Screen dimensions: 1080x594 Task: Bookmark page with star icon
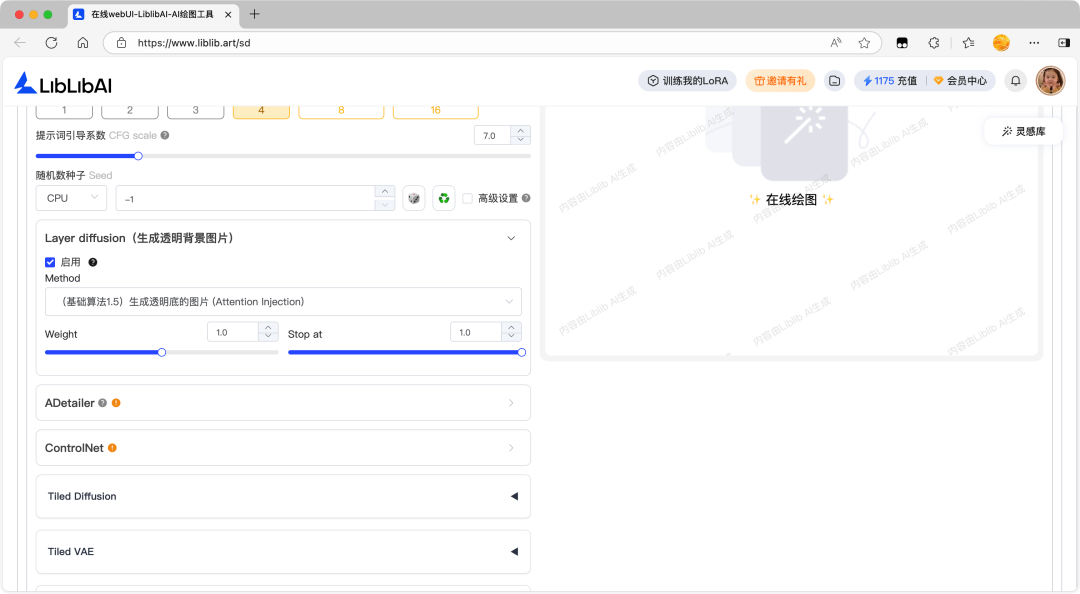864,43
